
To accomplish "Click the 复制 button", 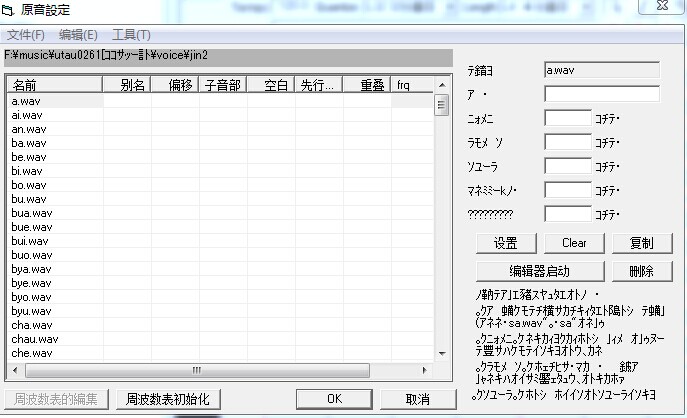I will click(x=642, y=243).
